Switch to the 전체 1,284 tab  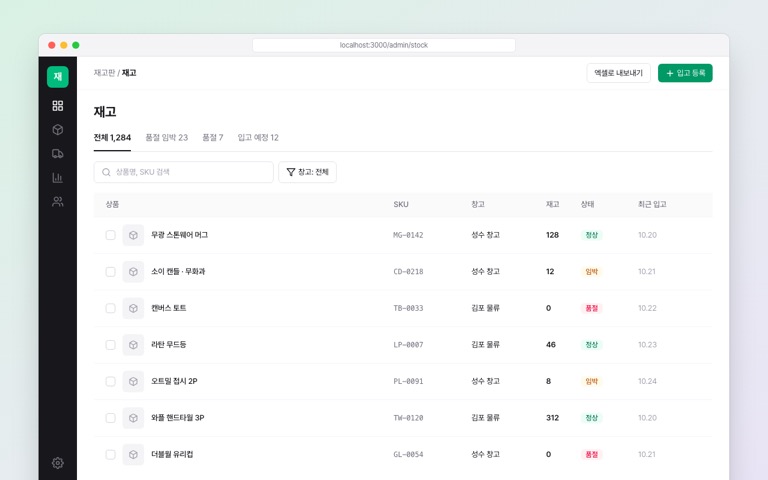coord(112,138)
